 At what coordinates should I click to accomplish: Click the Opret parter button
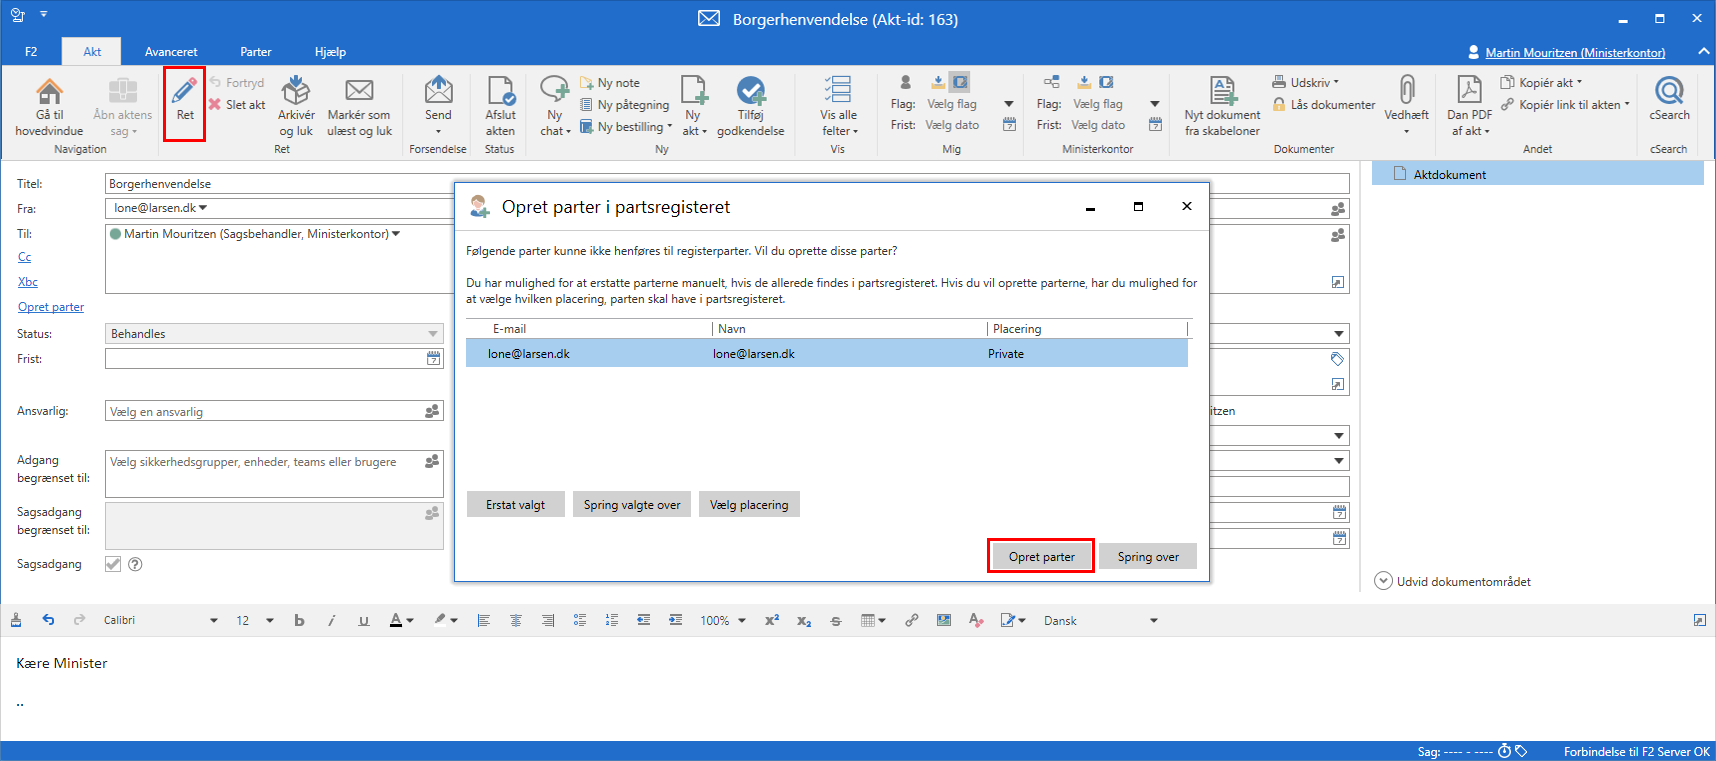1041,557
